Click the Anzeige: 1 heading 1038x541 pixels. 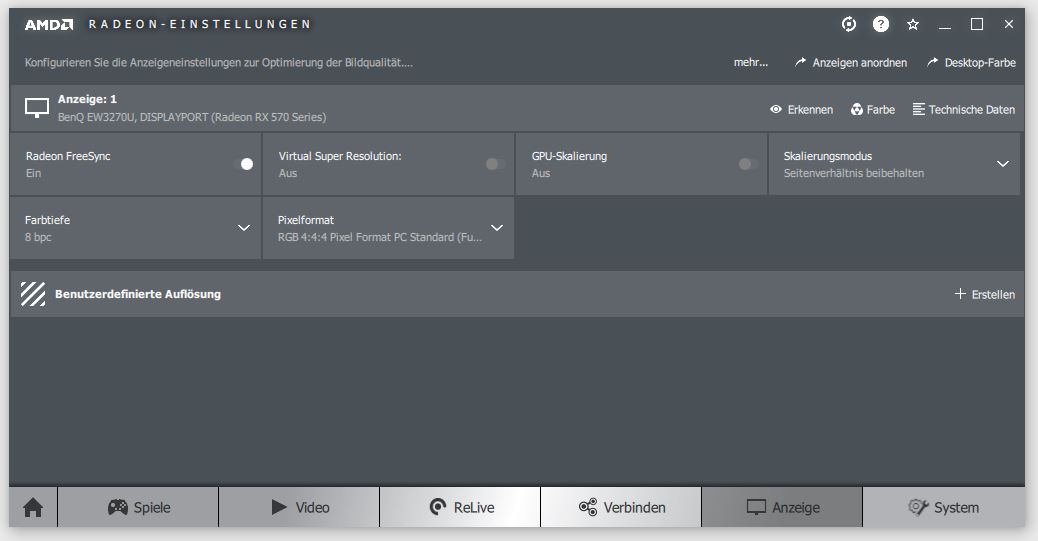87,99
